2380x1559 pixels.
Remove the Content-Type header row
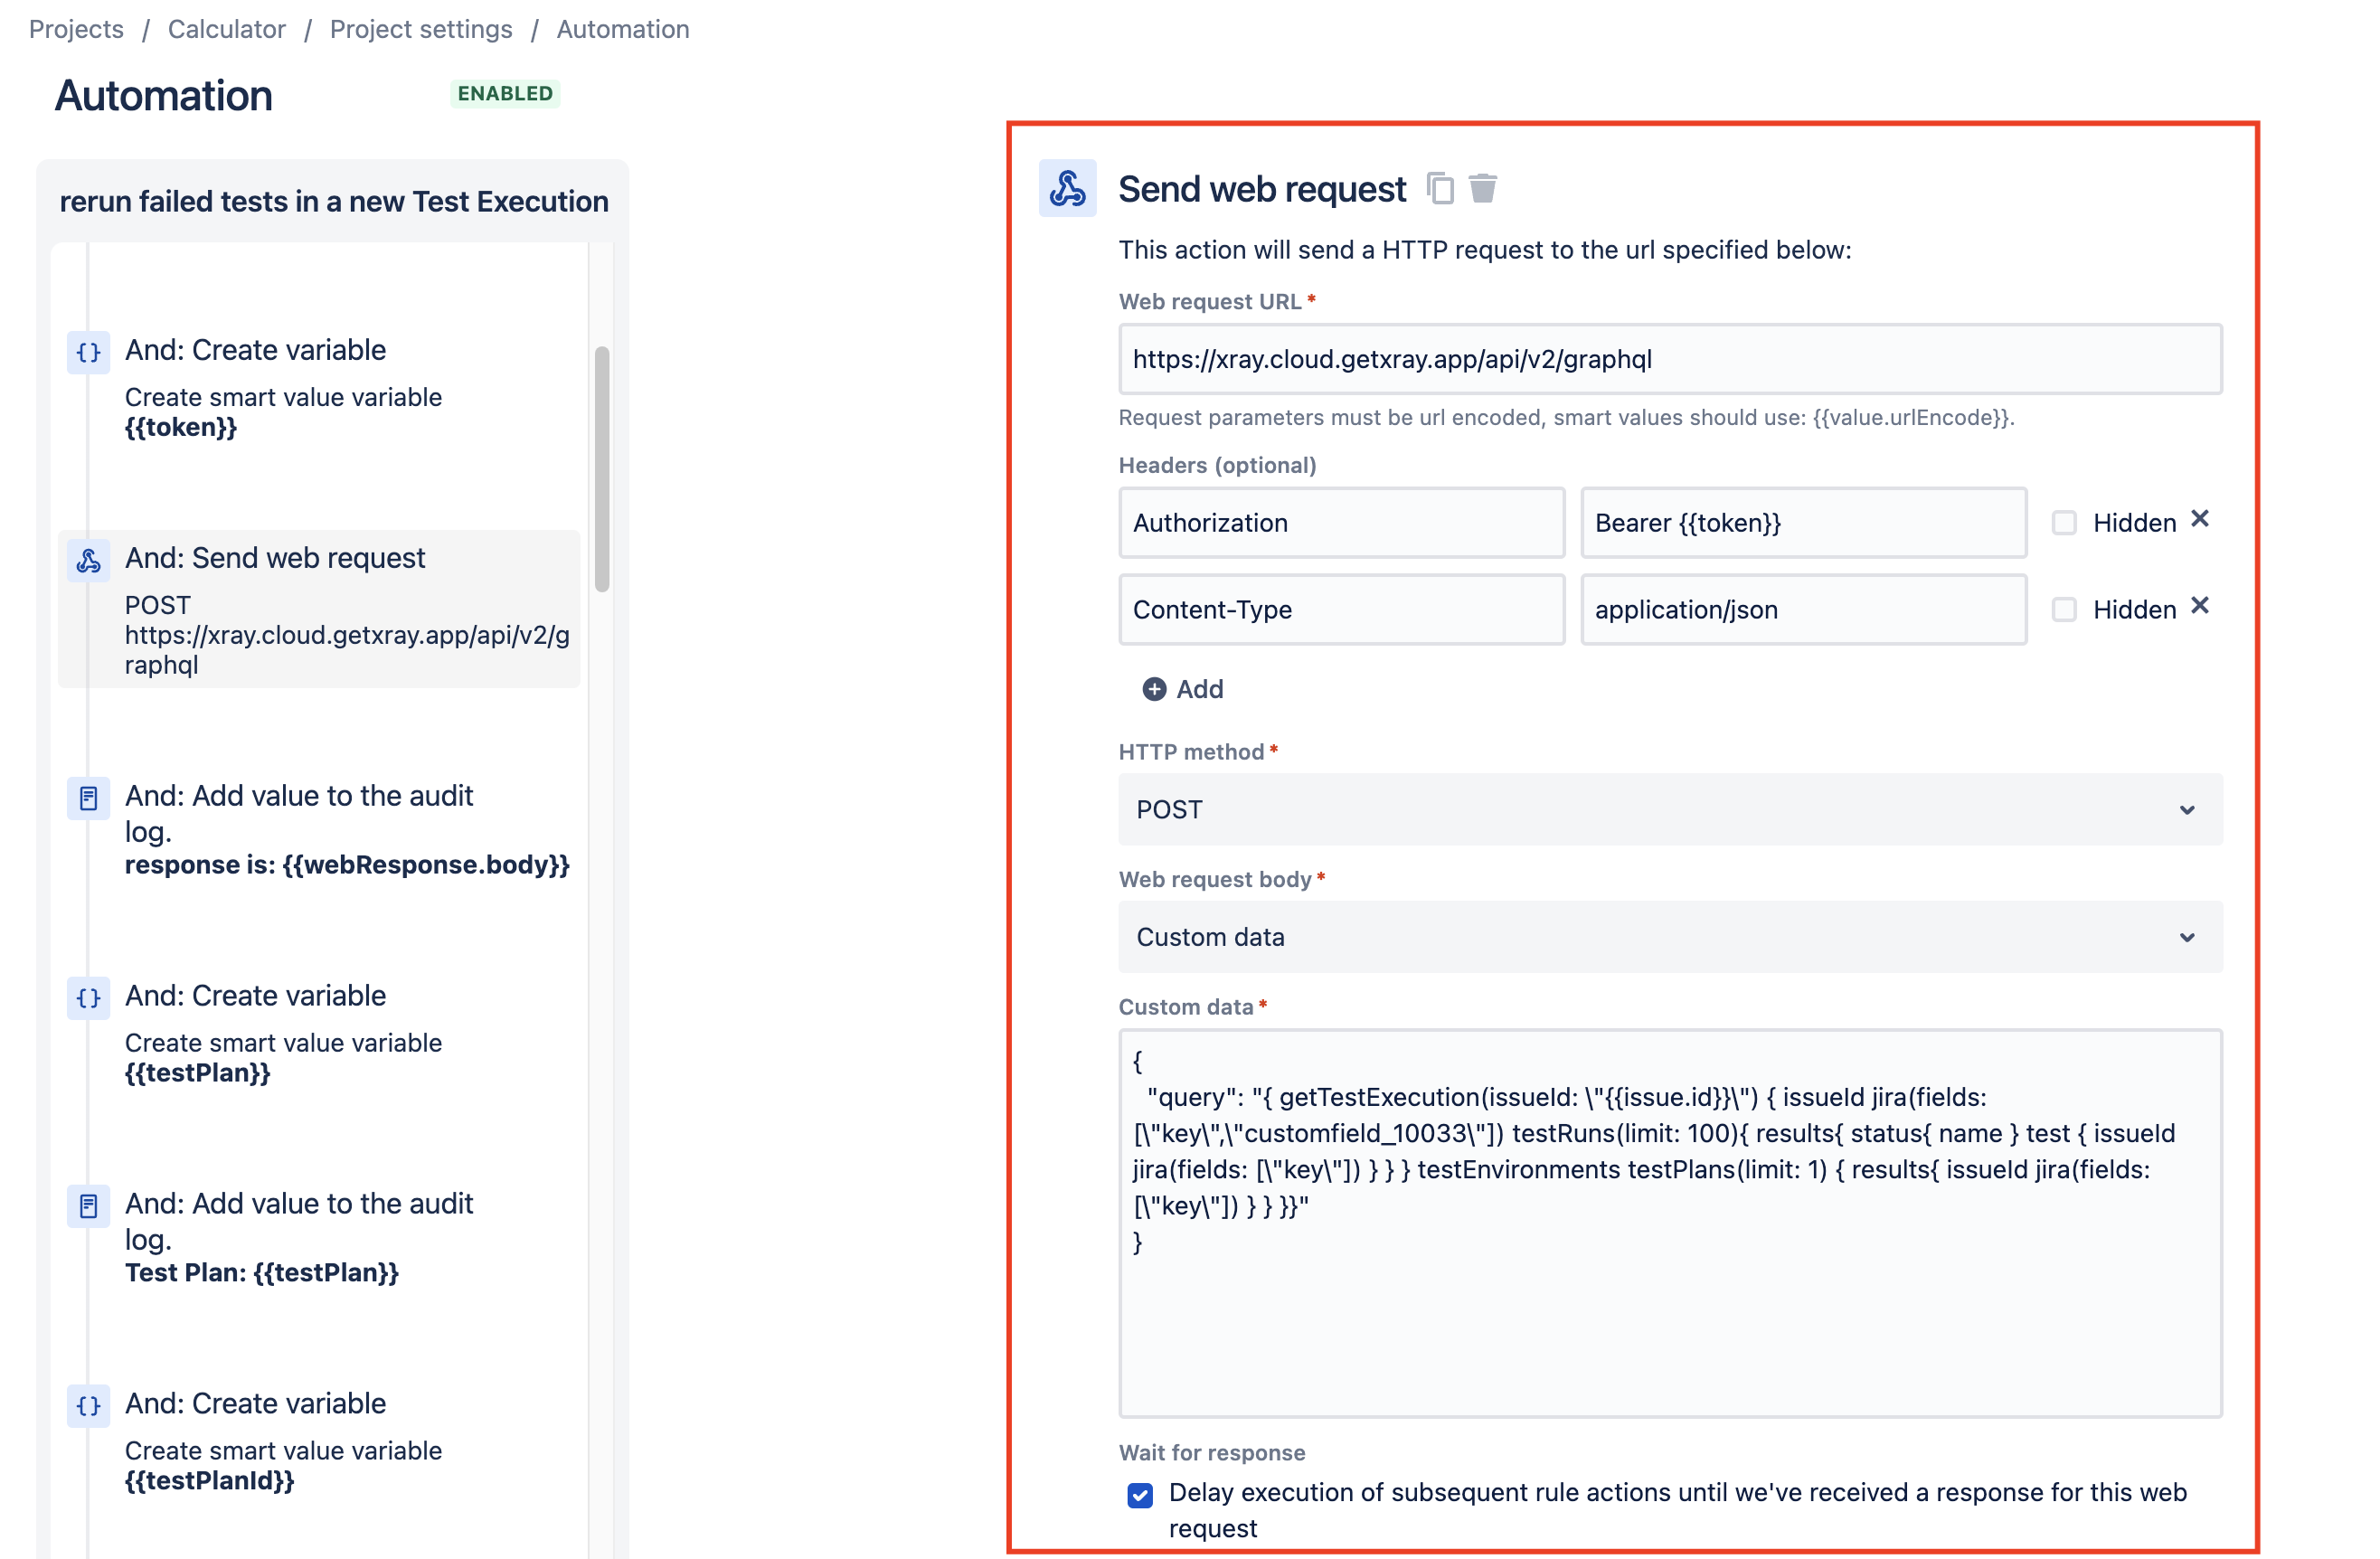point(2199,606)
